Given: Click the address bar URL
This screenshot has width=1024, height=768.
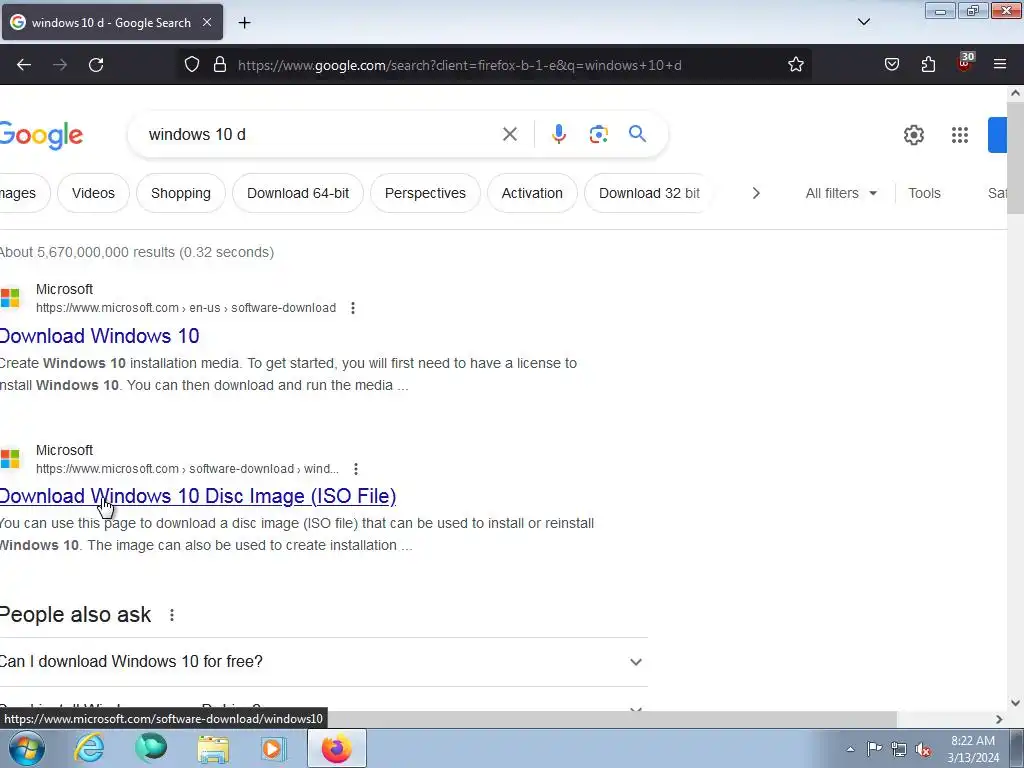Looking at the screenshot, I should coord(460,65).
